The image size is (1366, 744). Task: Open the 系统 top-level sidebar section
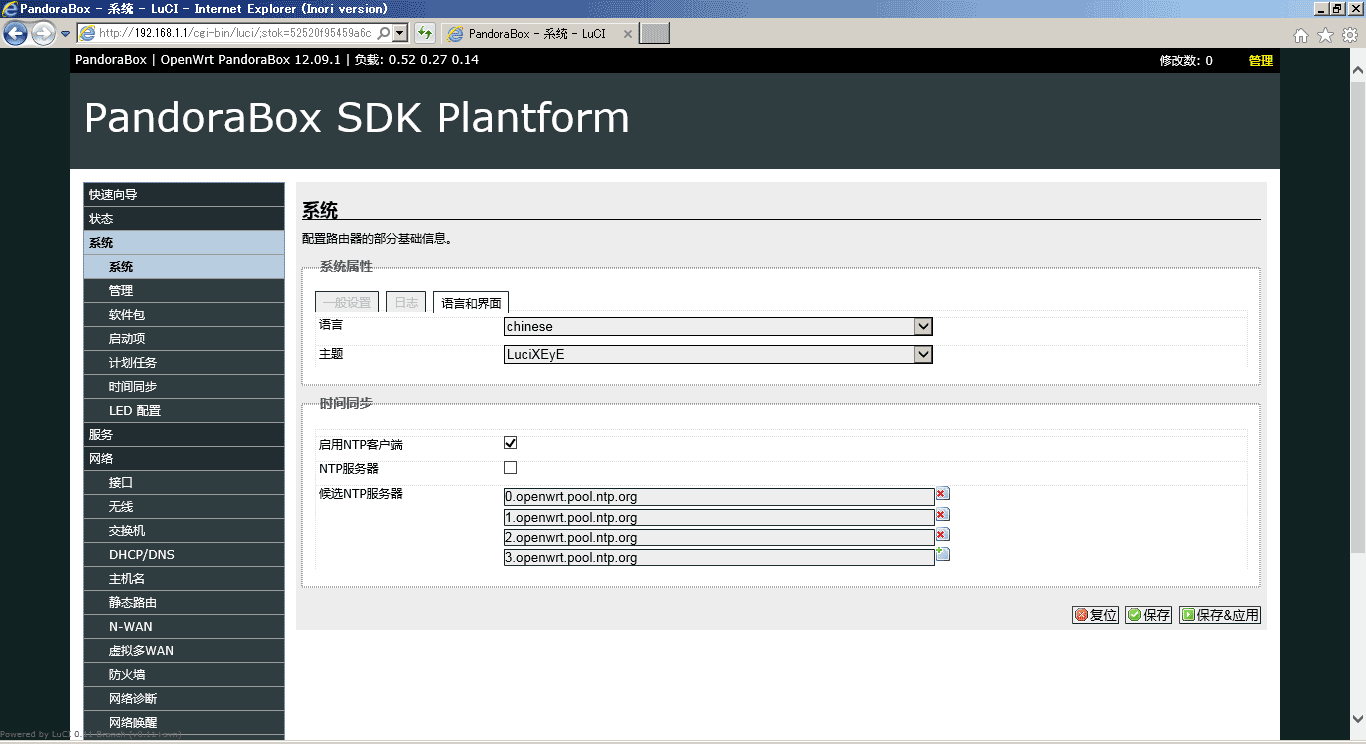coord(184,242)
